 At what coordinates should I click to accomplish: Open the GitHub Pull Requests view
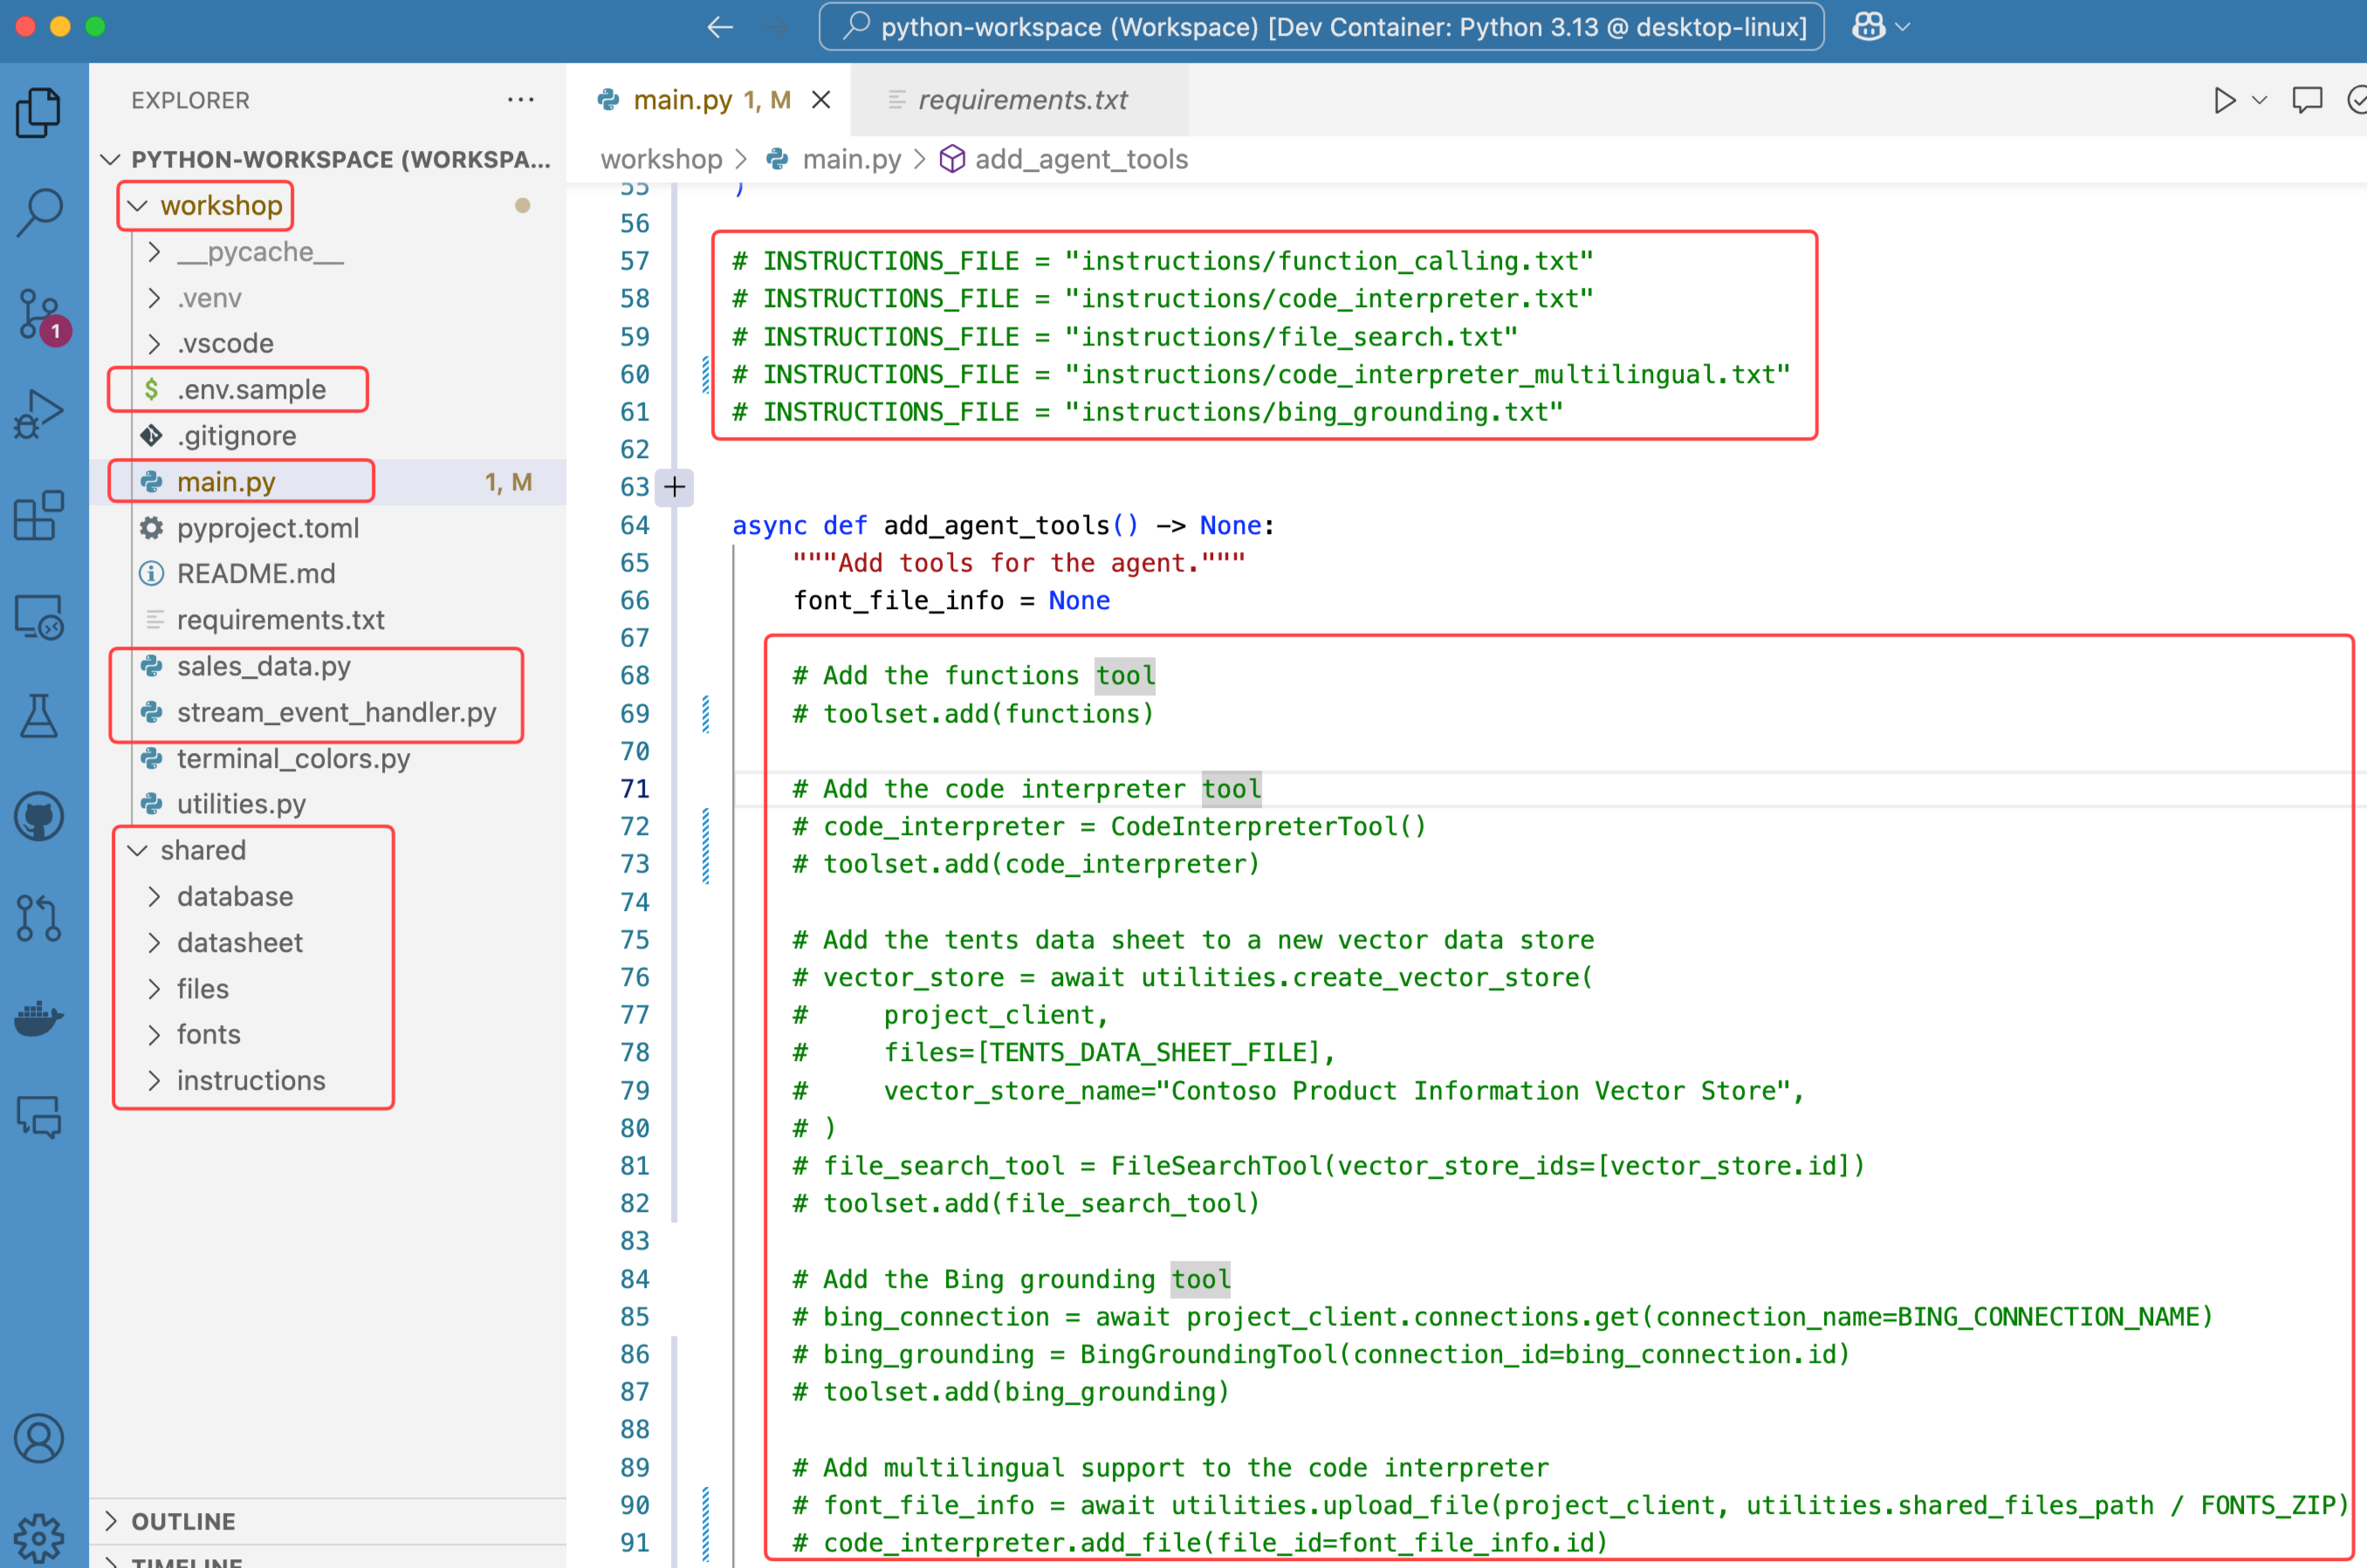pos(40,918)
